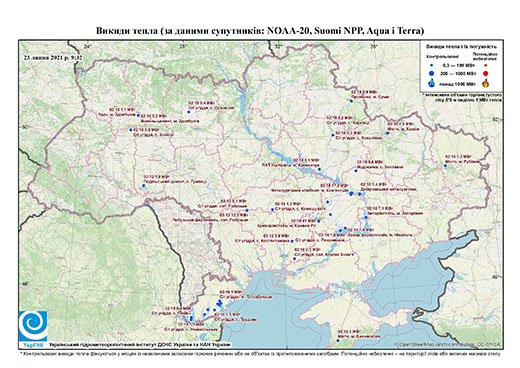Click the left-side '50°' latitude label

(26, 127)
